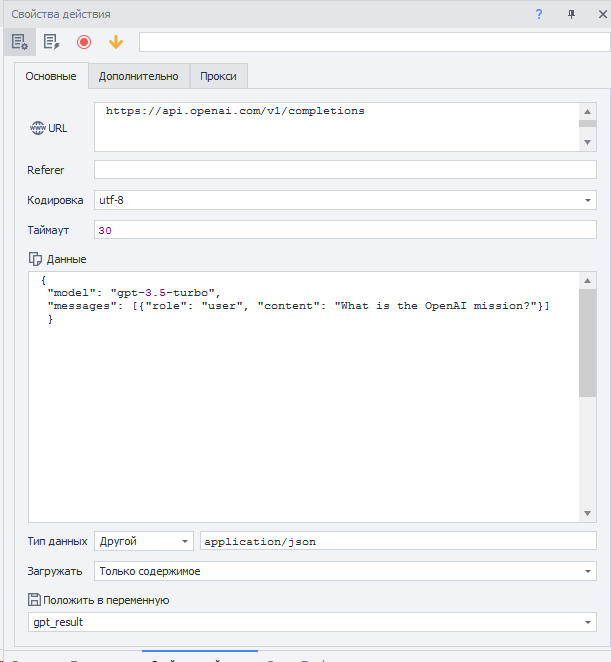Click the red record breakpoint icon
This screenshot has width=611, height=662.
pyautogui.click(x=84, y=42)
